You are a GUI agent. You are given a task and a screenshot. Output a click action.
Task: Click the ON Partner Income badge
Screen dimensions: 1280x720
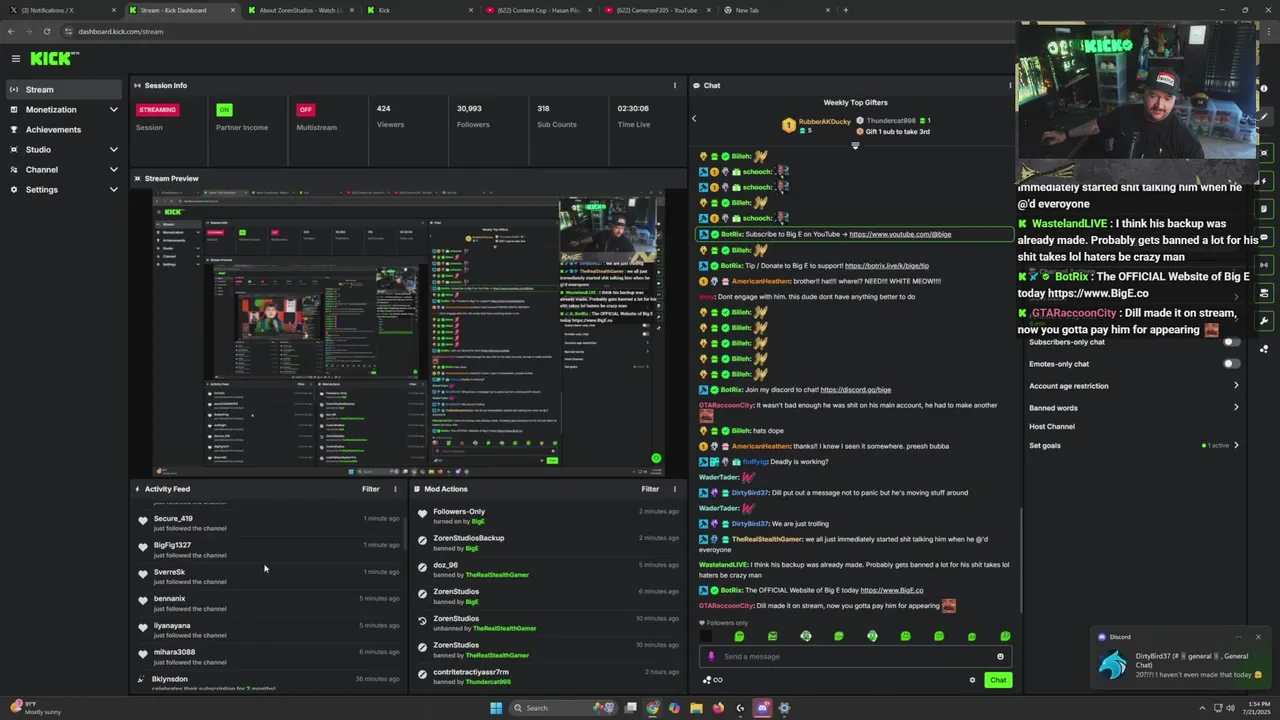point(224,110)
